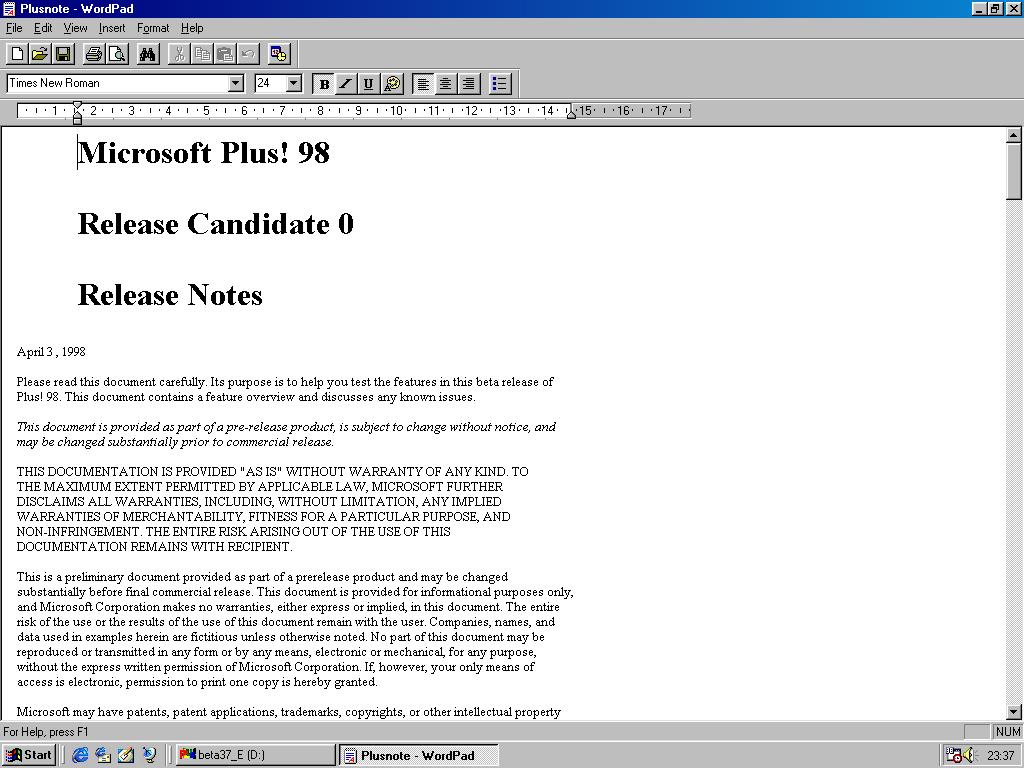Place cursor in the Microsoft Plus! 98 heading
This screenshot has height=768, width=1024.
point(204,153)
